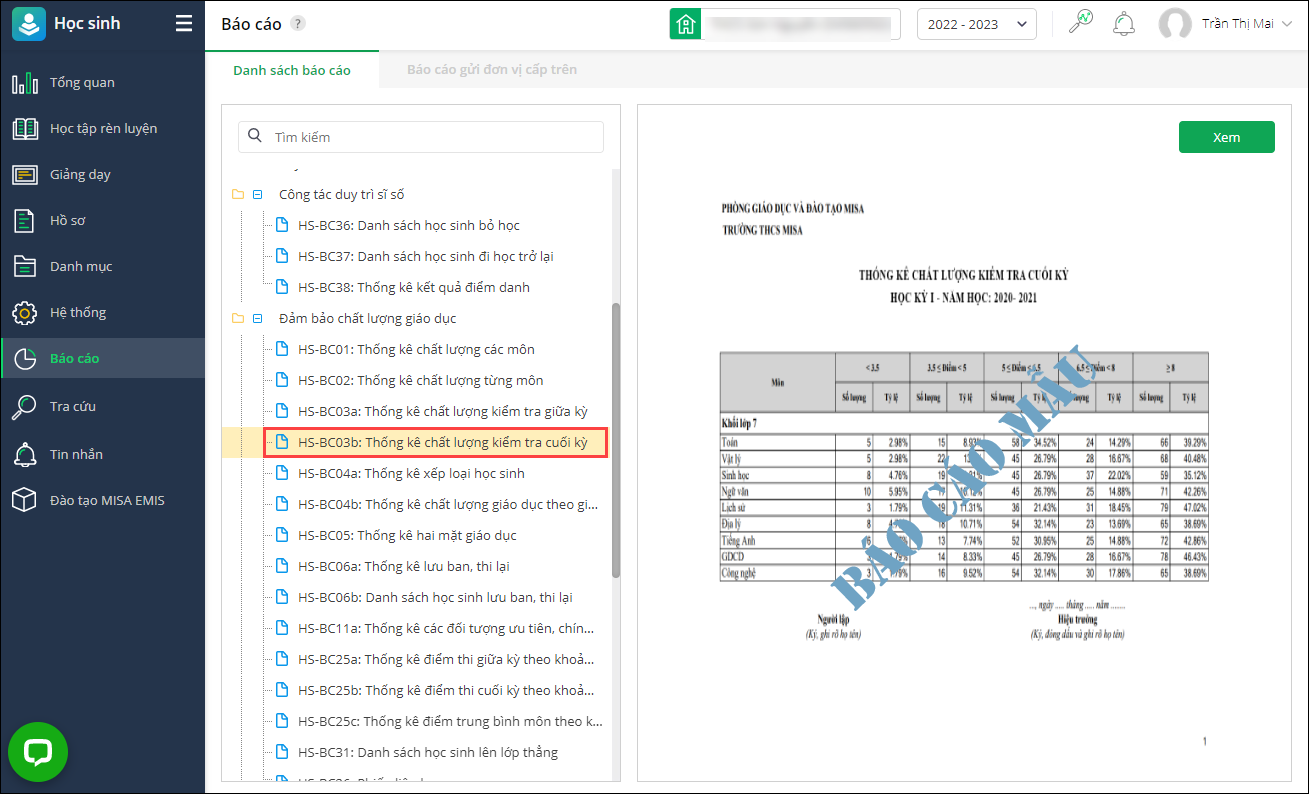This screenshot has height=794, width=1309.
Task: Select report HS-BC37 học sinh đi học trở lại
Action: (426, 256)
